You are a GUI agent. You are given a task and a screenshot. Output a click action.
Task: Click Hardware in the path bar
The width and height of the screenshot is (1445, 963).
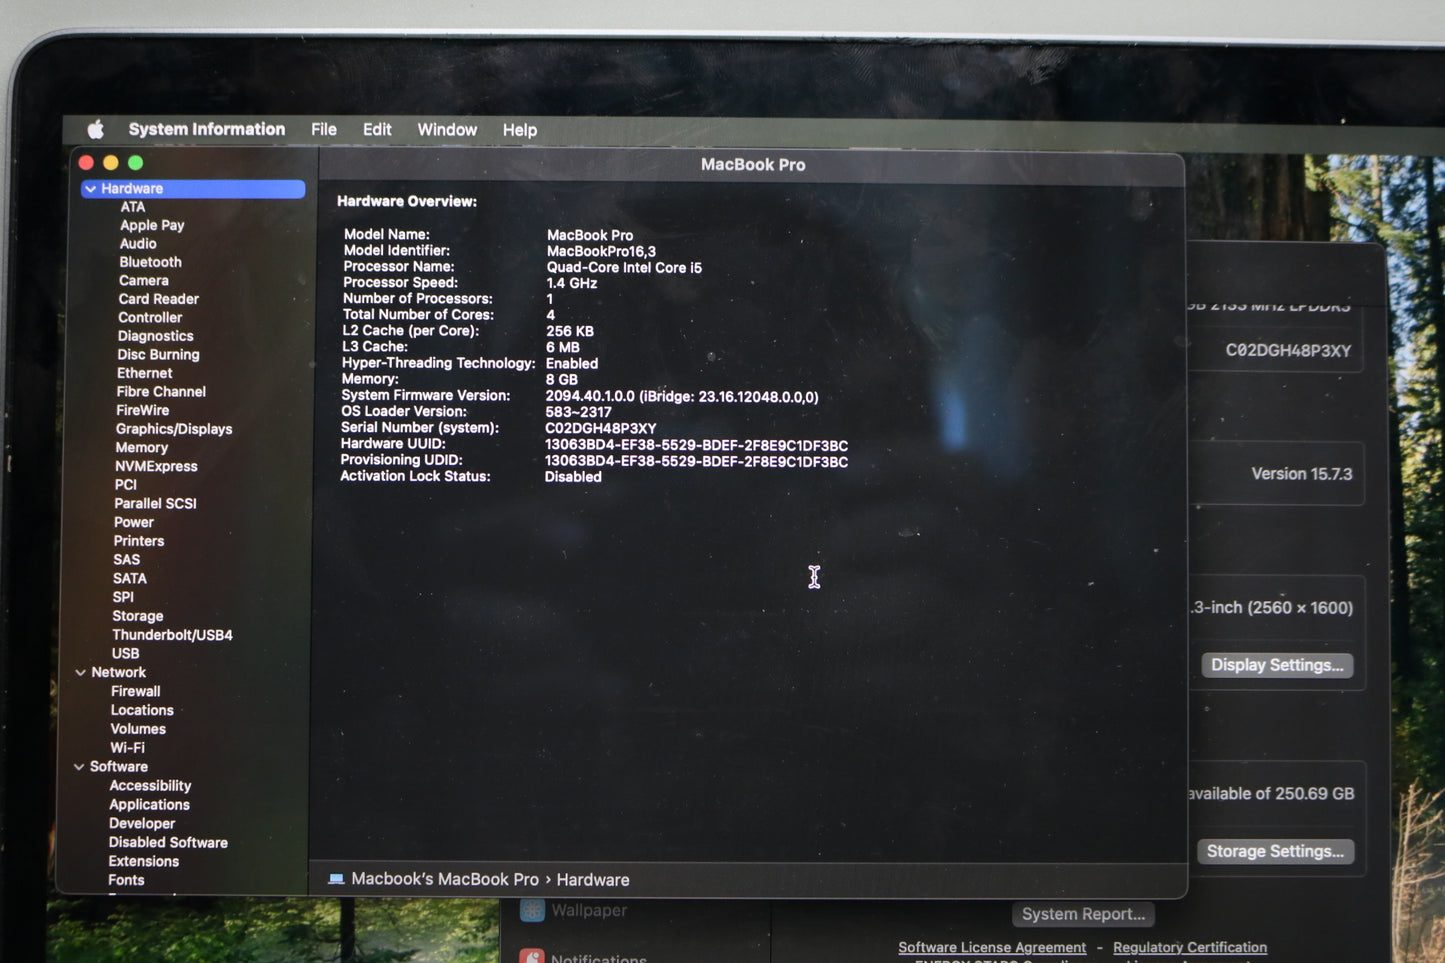click(593, 880)
